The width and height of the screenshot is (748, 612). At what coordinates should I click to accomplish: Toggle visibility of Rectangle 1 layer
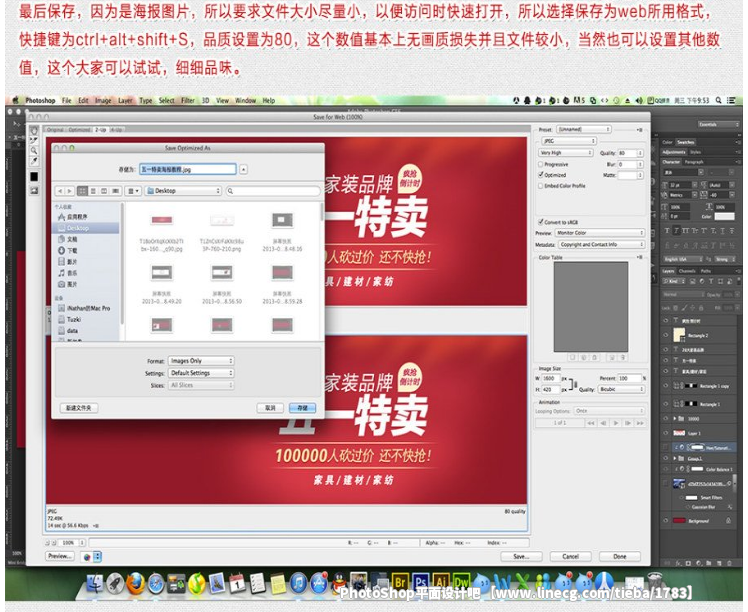[665, 404]
